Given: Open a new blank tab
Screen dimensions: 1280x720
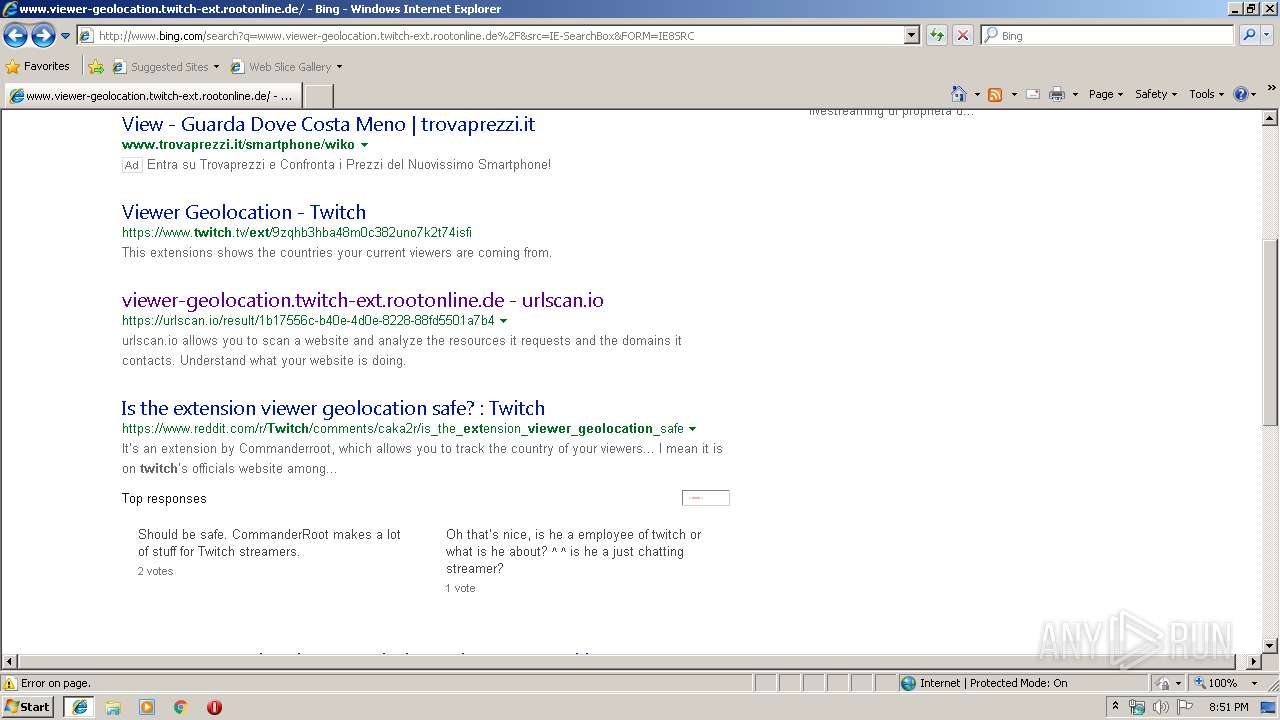Looking at the screenshot, I should 318,96.
